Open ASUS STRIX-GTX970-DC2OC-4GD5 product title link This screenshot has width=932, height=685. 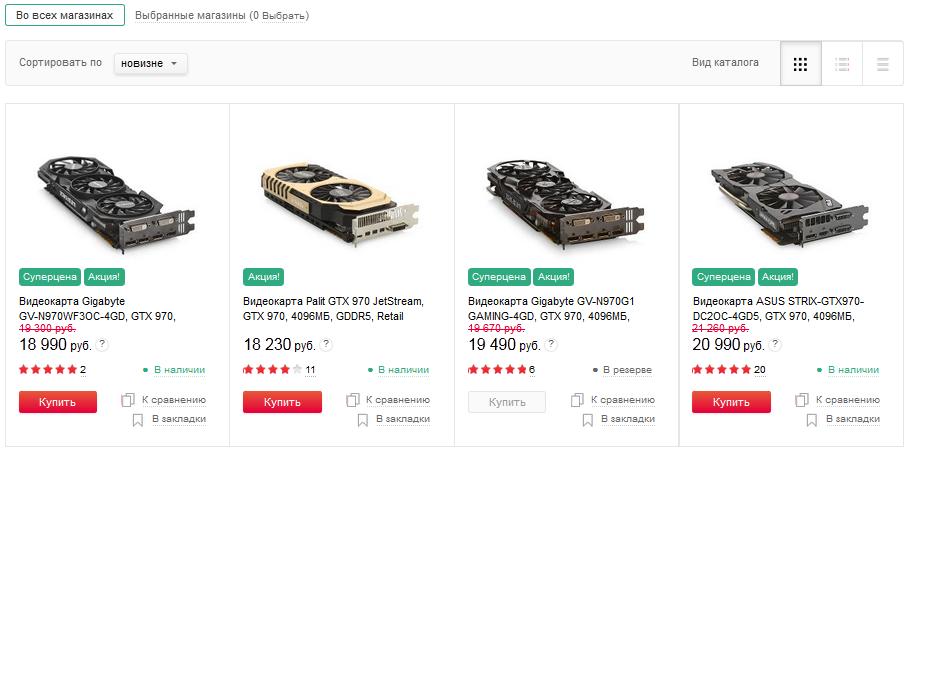[x=778, y=309]
